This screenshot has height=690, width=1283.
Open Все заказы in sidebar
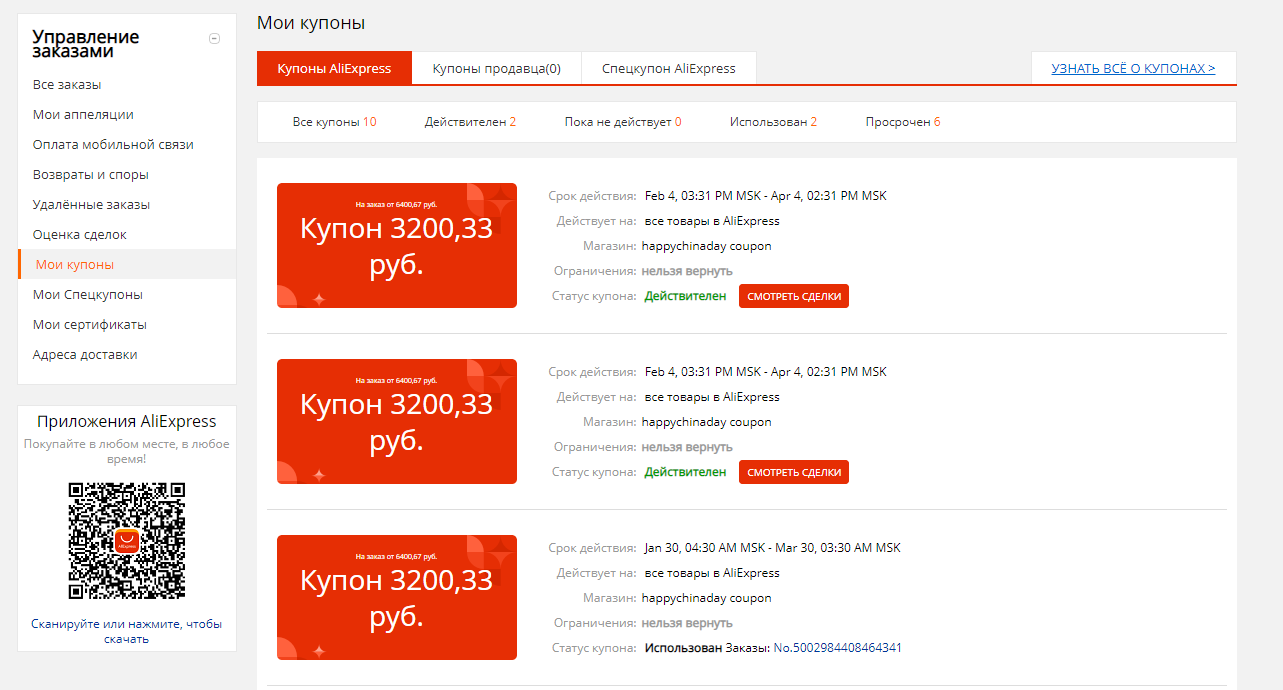pyautogui.click(x=67, y=85)
